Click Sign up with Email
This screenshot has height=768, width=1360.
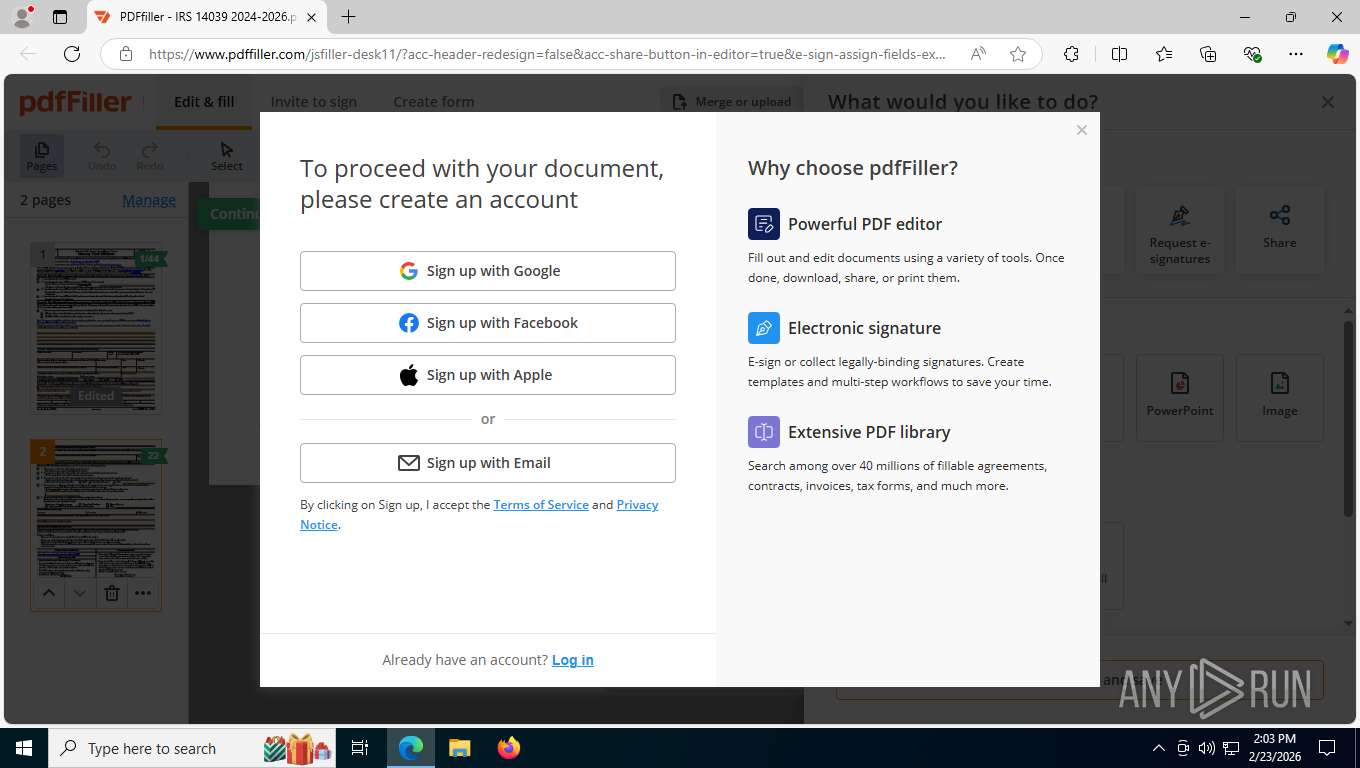pos(488,463)
